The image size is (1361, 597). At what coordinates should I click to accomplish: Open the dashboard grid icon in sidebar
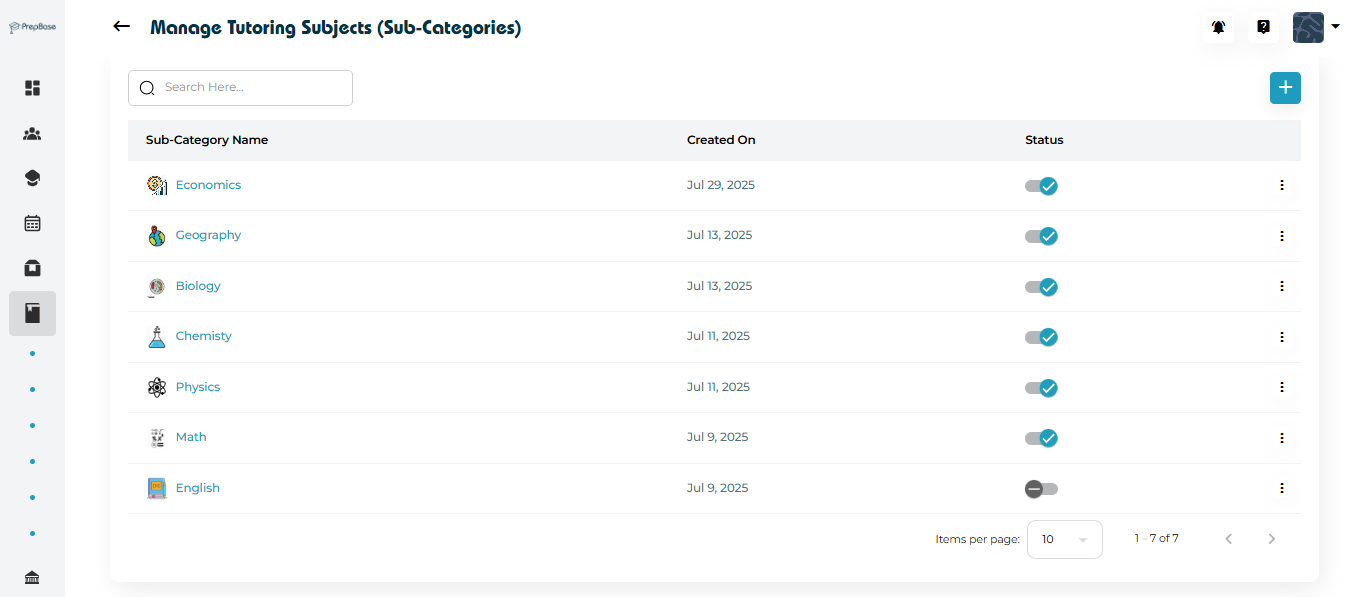32,88
